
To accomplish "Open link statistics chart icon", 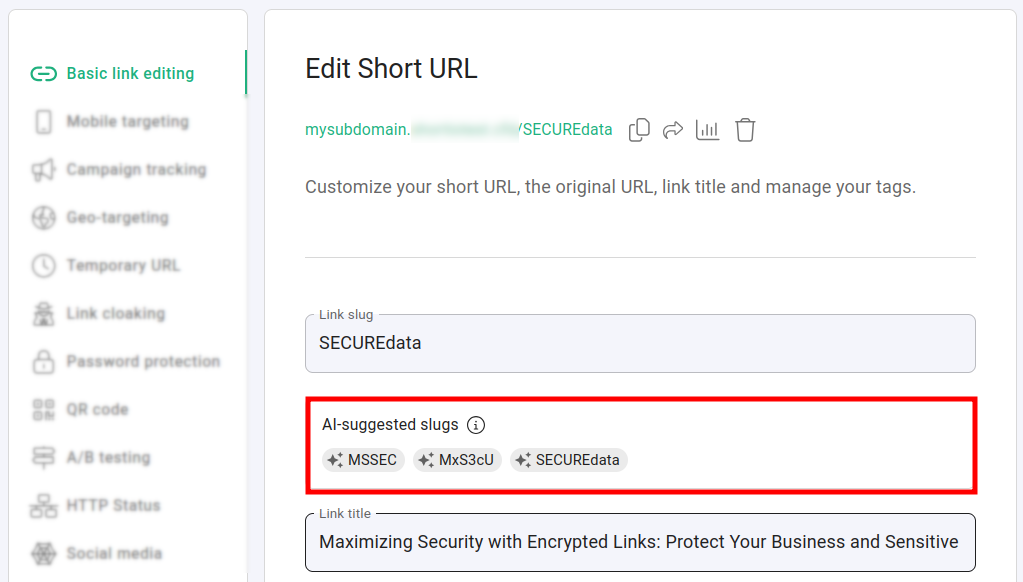I will point(708,130).
